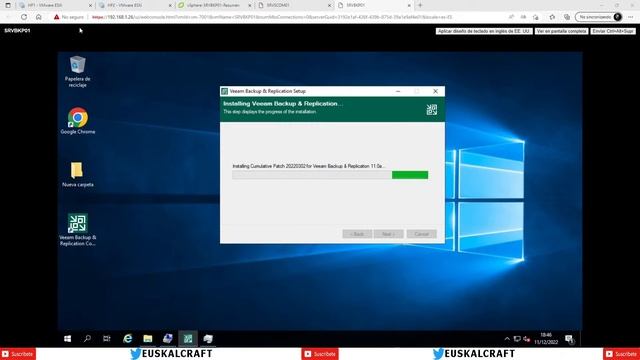Click the volume tray icon
This screenshot has height=360, width=640.
[x=527, y=339]
